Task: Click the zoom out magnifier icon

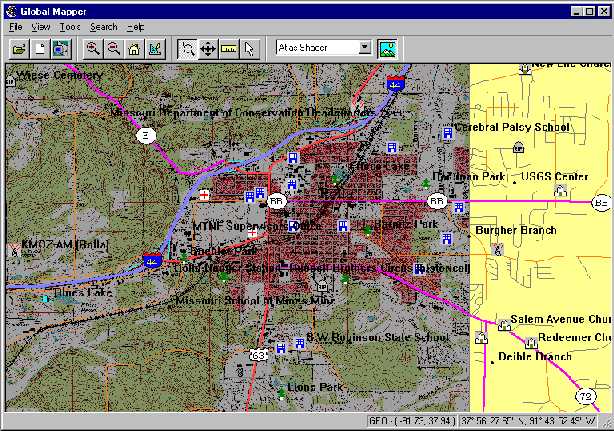Action: tap(114, 49)
